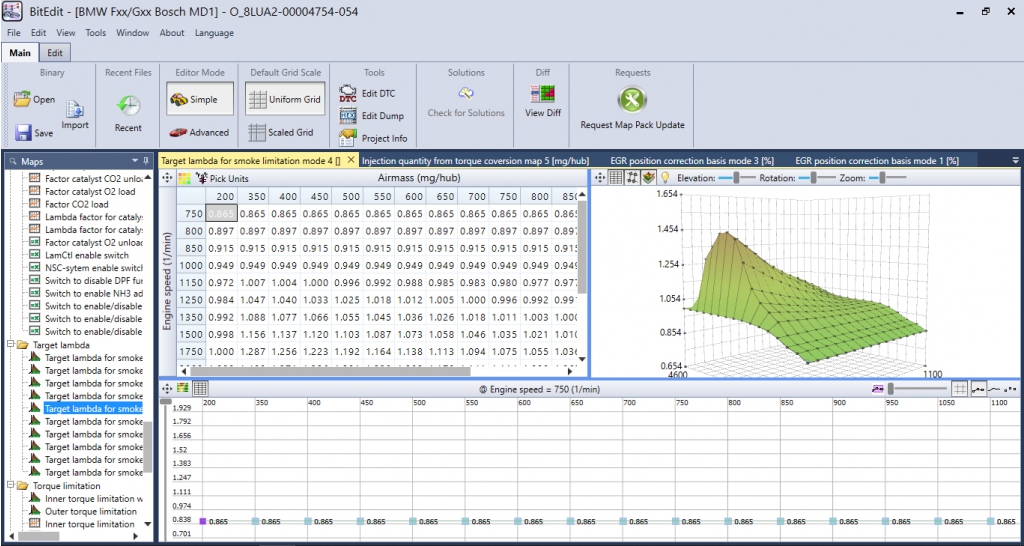Collapse the Torque limitation folder
The width and height of the screenshot is (1024, 546).
click(10, 486)
